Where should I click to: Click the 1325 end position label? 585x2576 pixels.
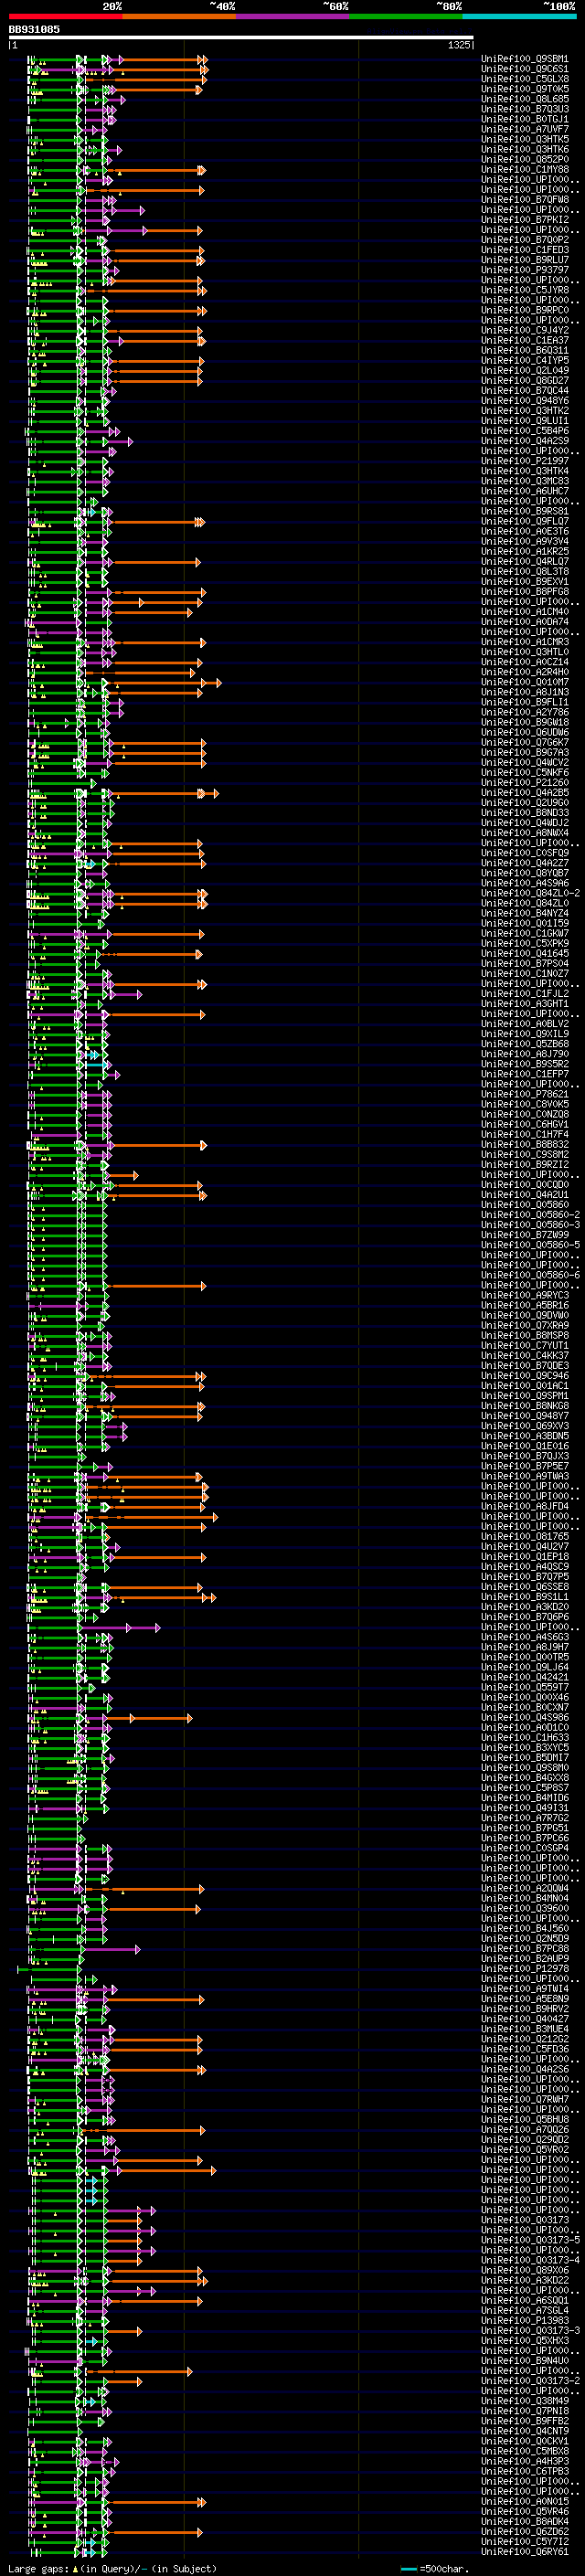click(x=459, y=45)
